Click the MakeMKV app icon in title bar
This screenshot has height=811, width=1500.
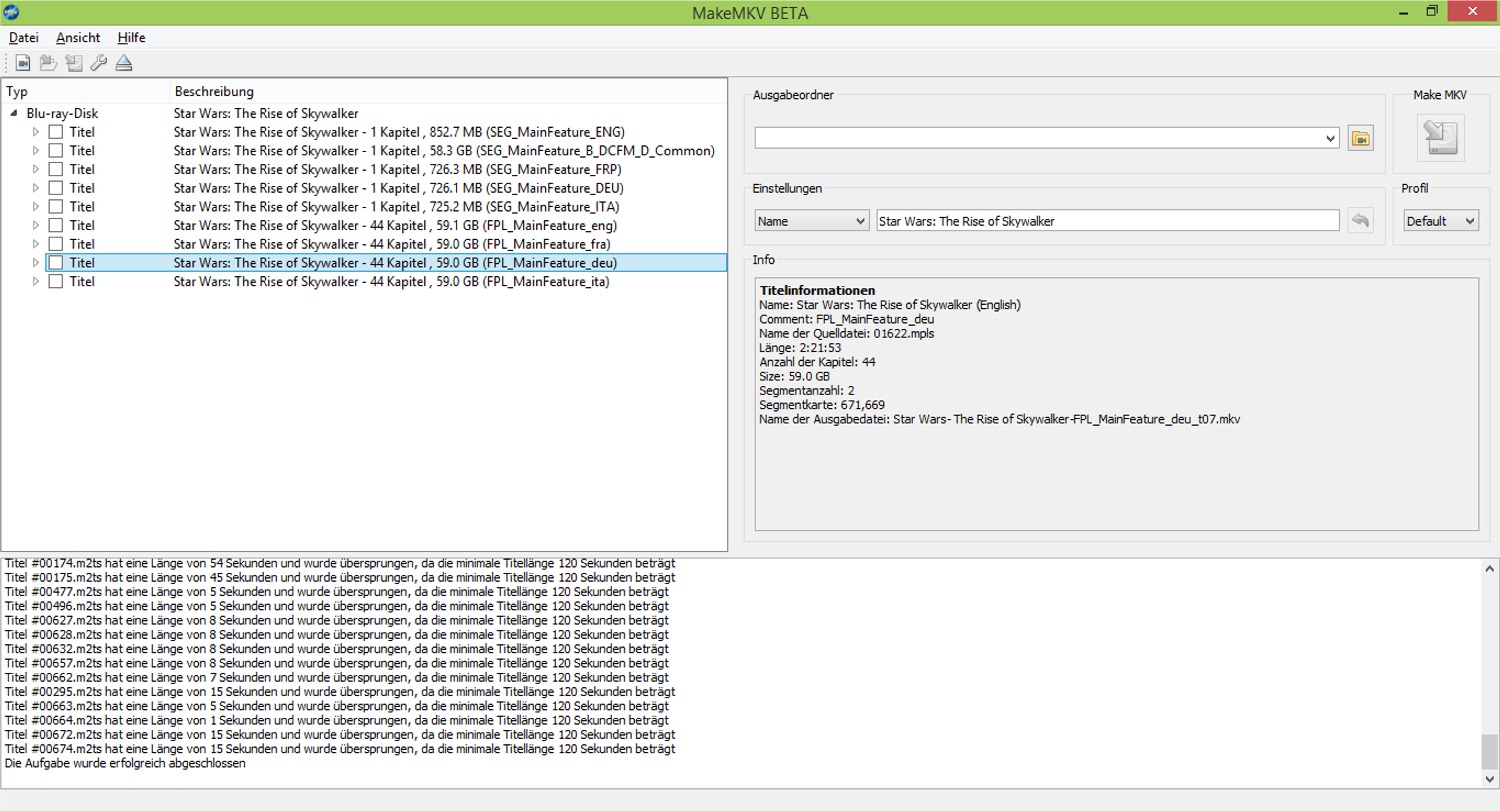[x=11, y=11]
